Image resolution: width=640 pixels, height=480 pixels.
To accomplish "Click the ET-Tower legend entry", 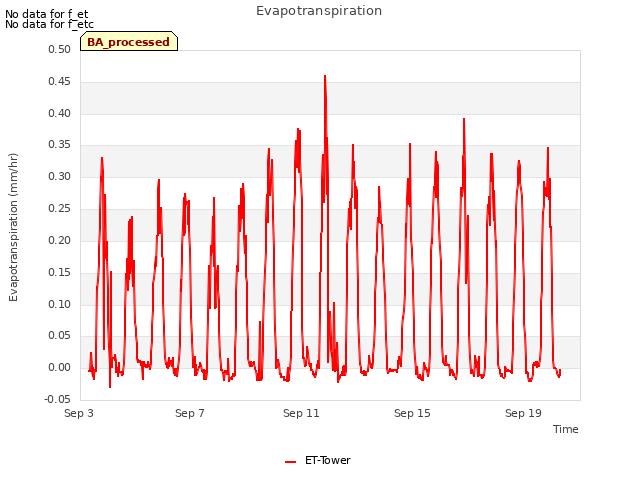I will (318, 460).
